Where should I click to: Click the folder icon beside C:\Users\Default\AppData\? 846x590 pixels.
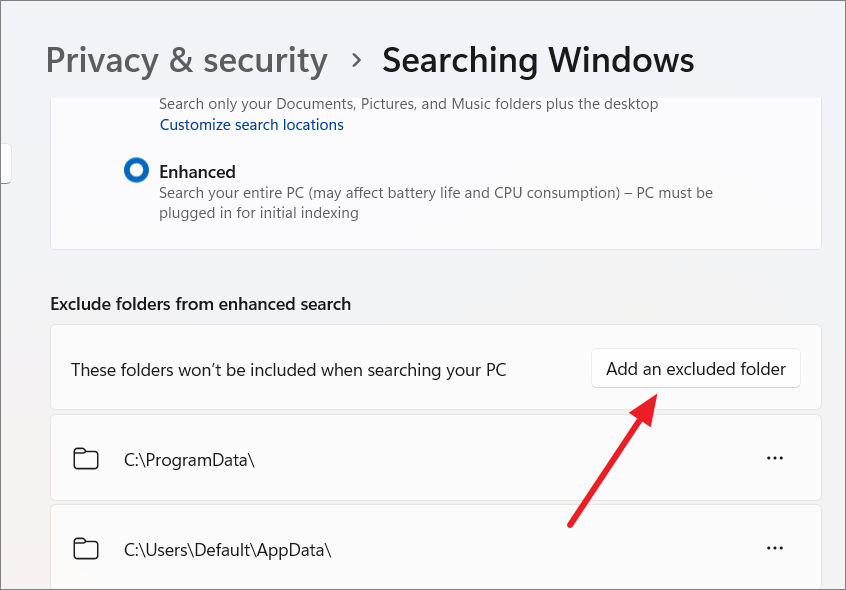pyautogui.click(x=86, y=549)
